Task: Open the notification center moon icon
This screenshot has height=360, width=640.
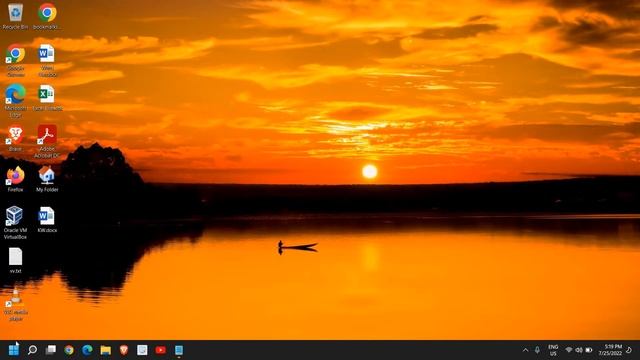Action: (x=629, y=350)
